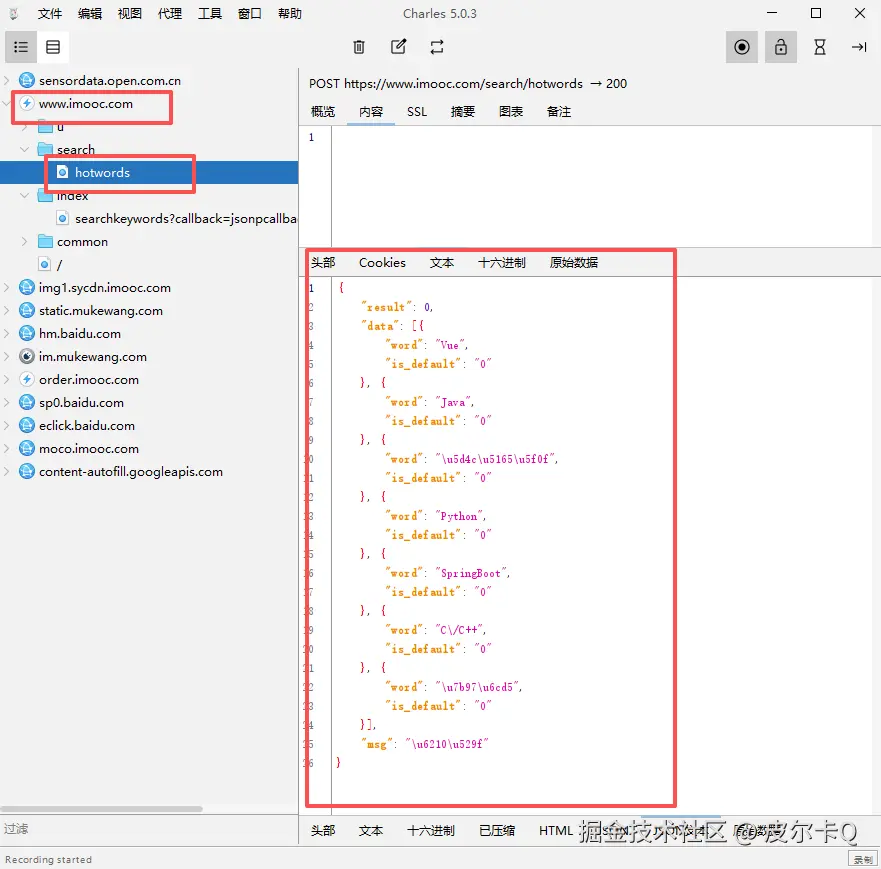Select content-autofill.googleapis.com host row

point(149,472)
